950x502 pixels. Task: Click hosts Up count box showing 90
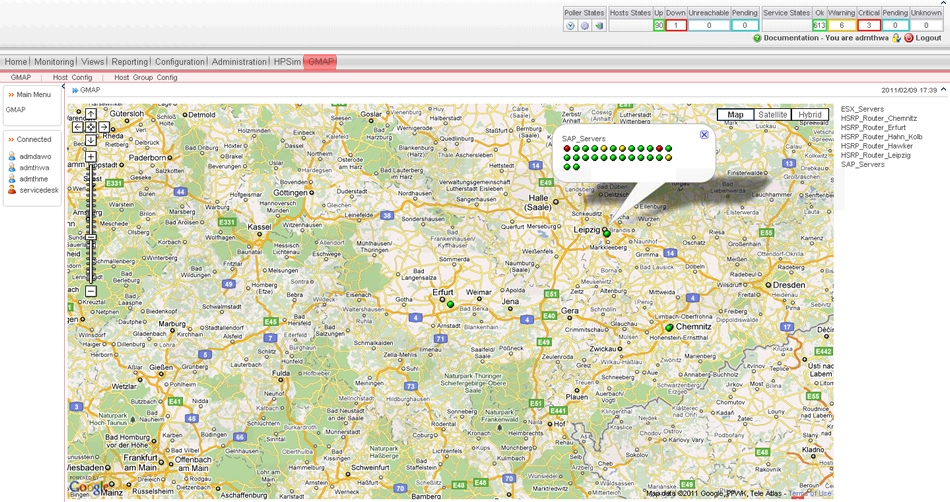(x=659, y=25)
